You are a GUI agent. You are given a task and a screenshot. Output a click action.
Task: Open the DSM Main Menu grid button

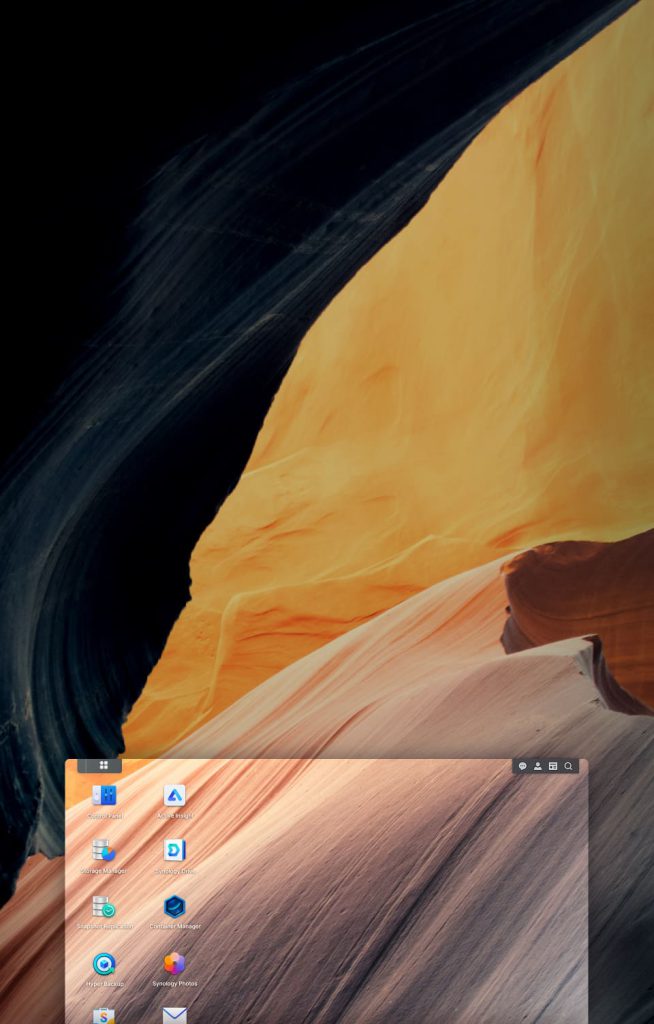pos(103,766)
